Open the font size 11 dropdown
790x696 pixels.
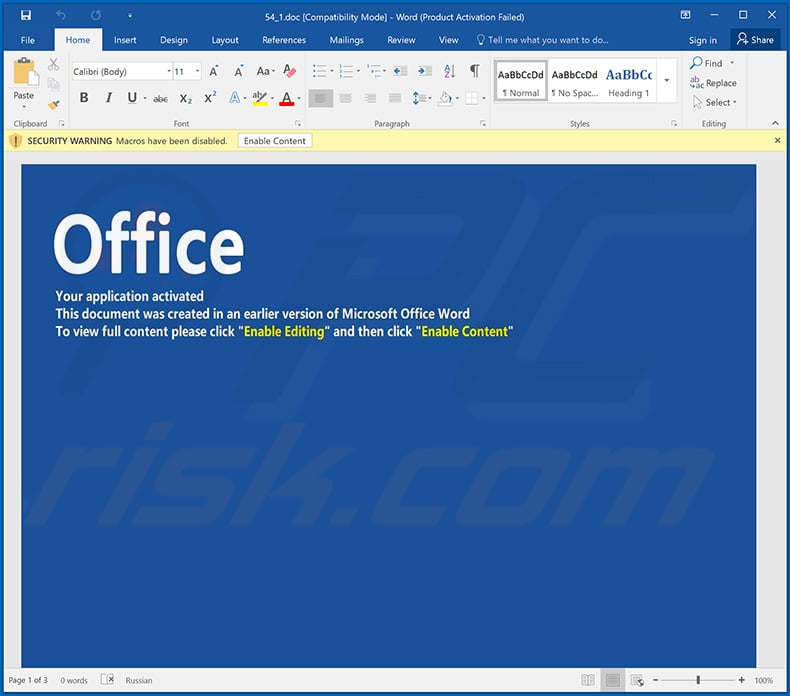point(198,72)
